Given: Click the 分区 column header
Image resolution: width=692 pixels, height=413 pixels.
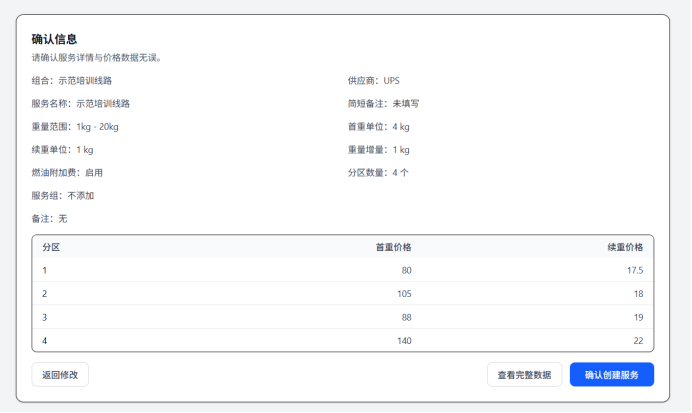Looking at the screenshot, I should point(51,247).
